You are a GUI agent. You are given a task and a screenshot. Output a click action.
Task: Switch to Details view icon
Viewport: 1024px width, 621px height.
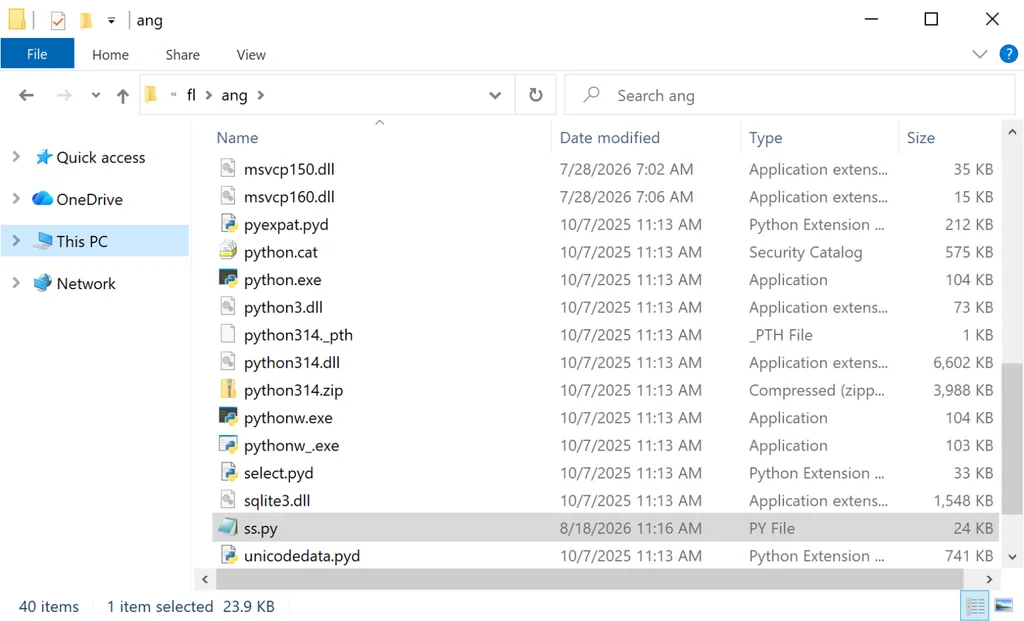point(975,606)
